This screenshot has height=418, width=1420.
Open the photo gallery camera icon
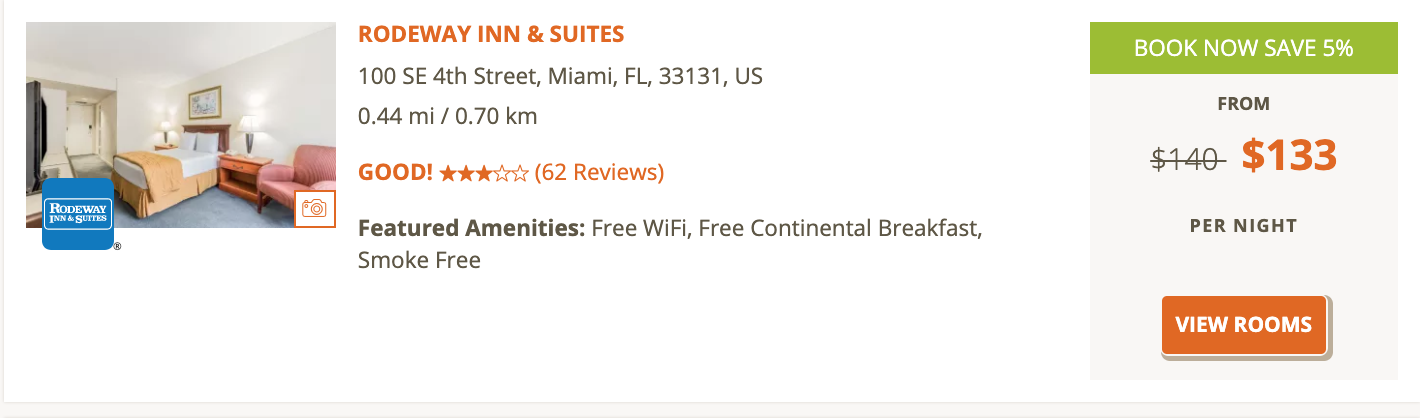click(315, 208)
